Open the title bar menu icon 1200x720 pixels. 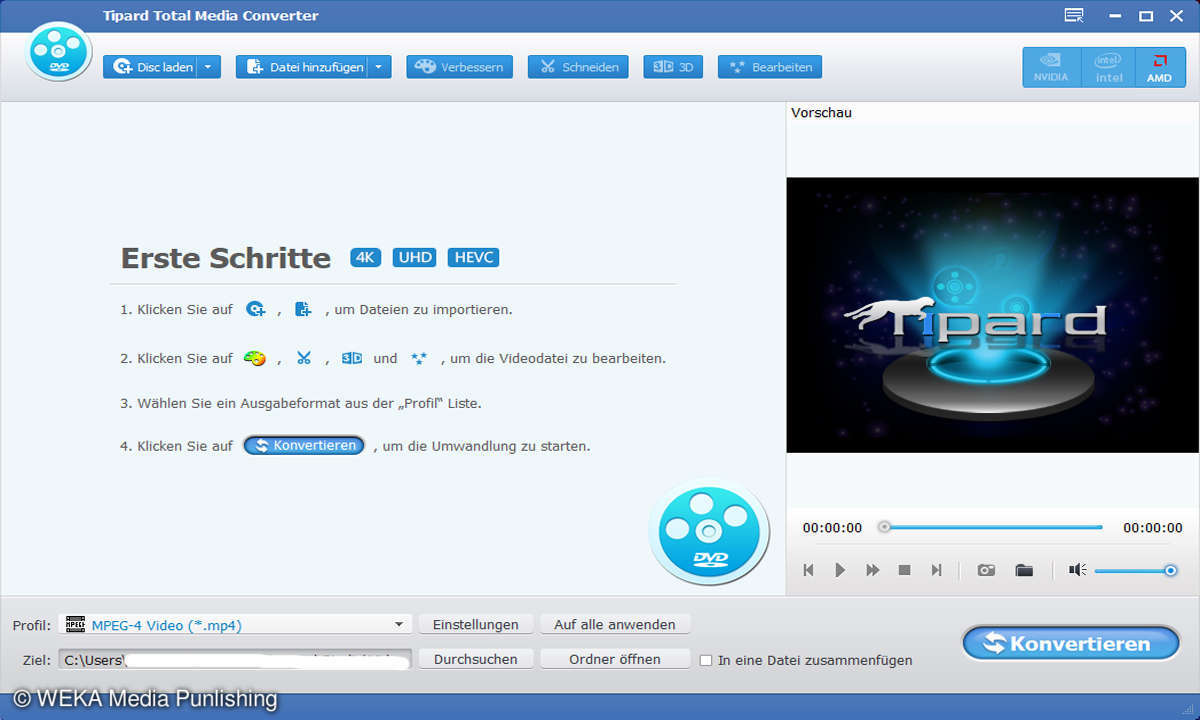click(1075, 15)
